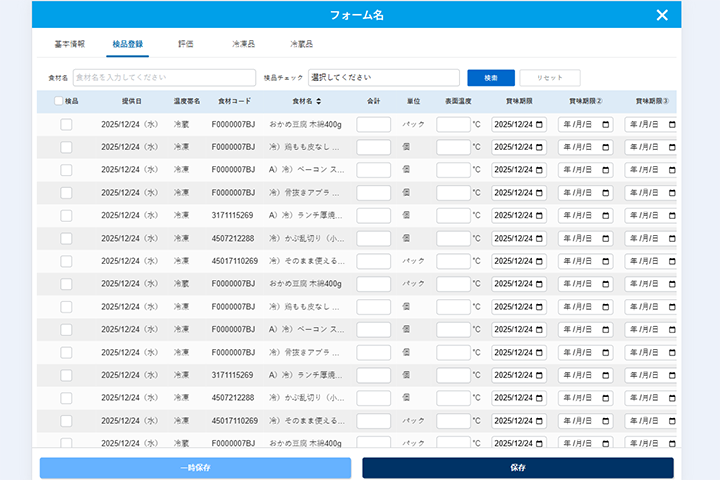This screenshot has width=720, height=480.
Task: Select the 検品登録 tab
Action: [x=128, y=44]
